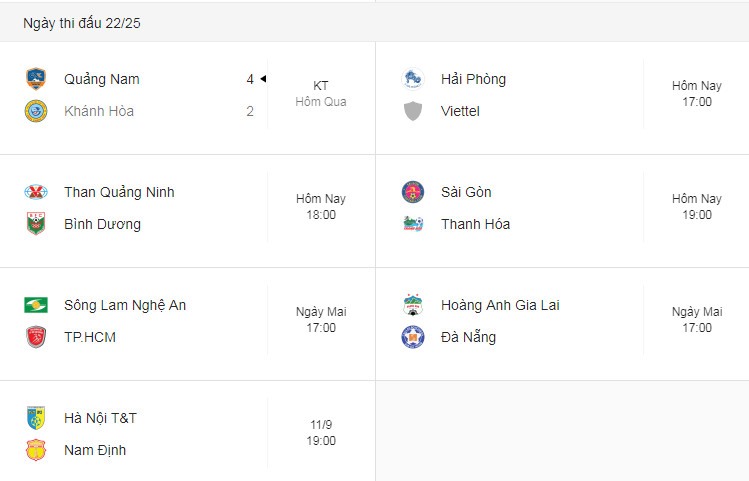Screen dimensions: 749x481
Task: Click the Hoàng Anh Gia Lai logo
Action: point(413,305)
